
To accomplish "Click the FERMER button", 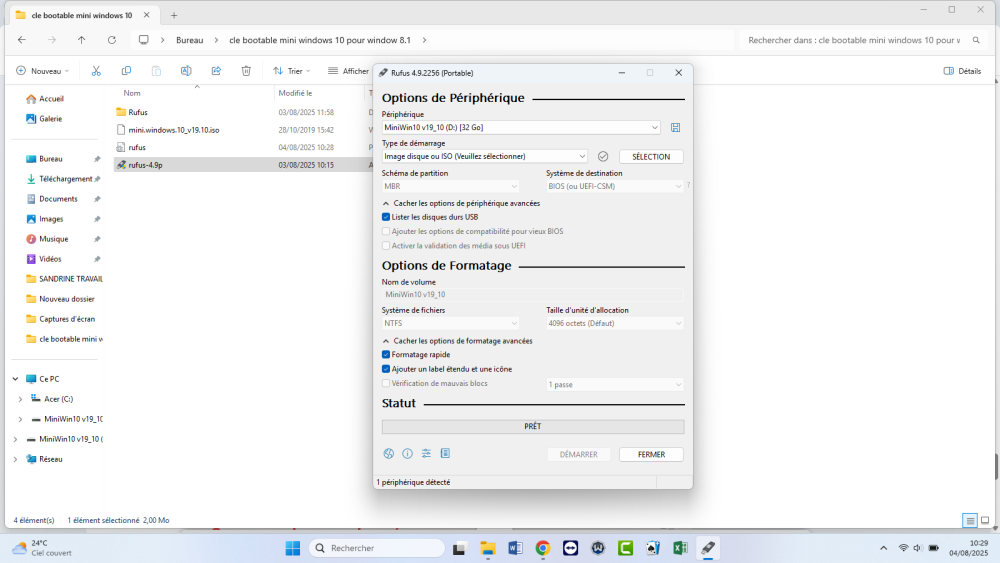I will click(651, 454).
